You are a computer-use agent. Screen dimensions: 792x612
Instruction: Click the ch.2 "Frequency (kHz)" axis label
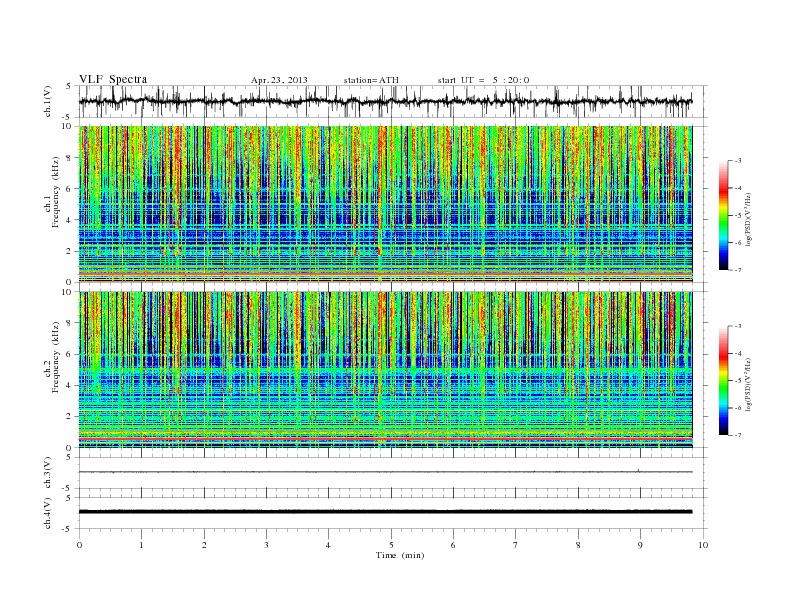(x=56, y=357)
